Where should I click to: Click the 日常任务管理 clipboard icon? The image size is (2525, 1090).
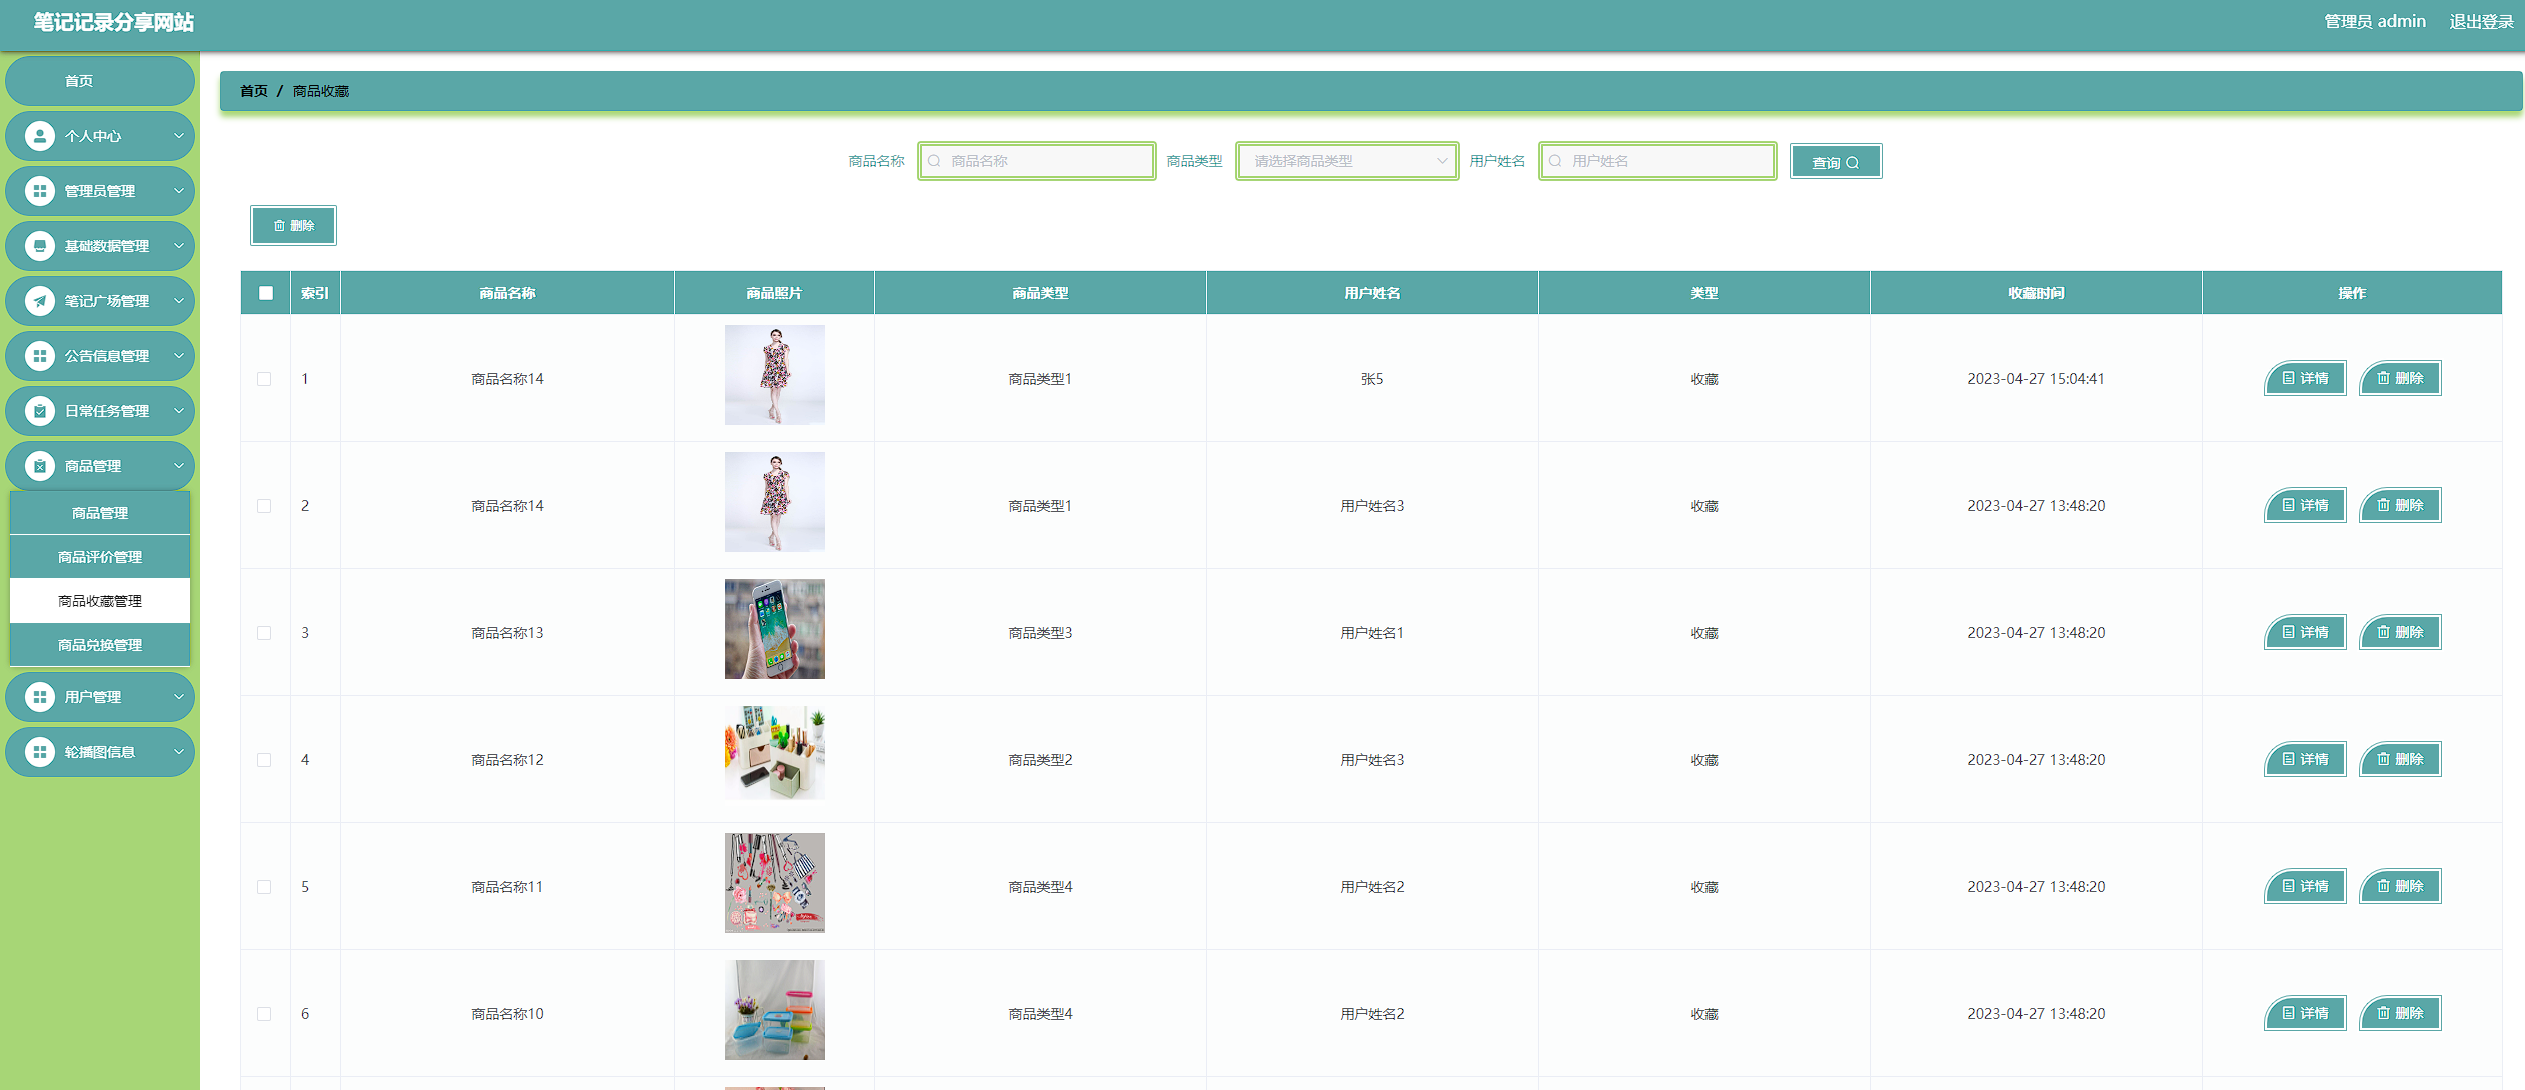tap(40, 411)
